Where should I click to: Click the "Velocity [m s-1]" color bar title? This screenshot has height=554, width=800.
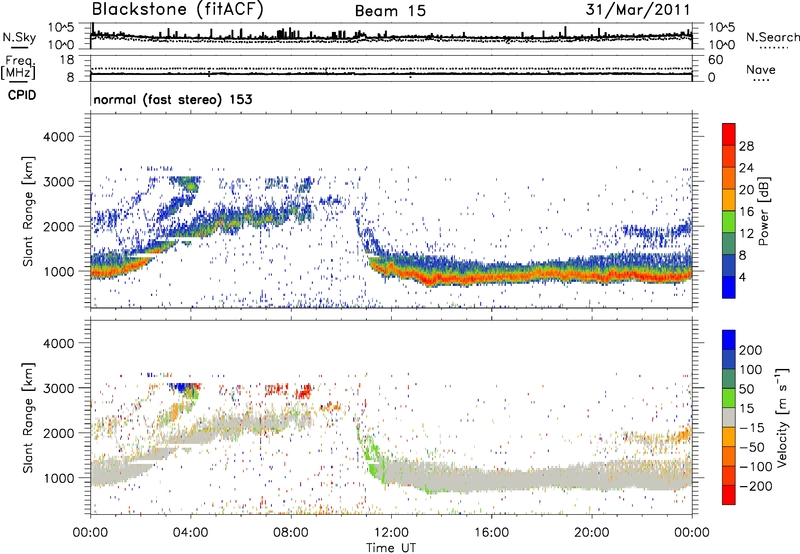(x=782, y=417)
